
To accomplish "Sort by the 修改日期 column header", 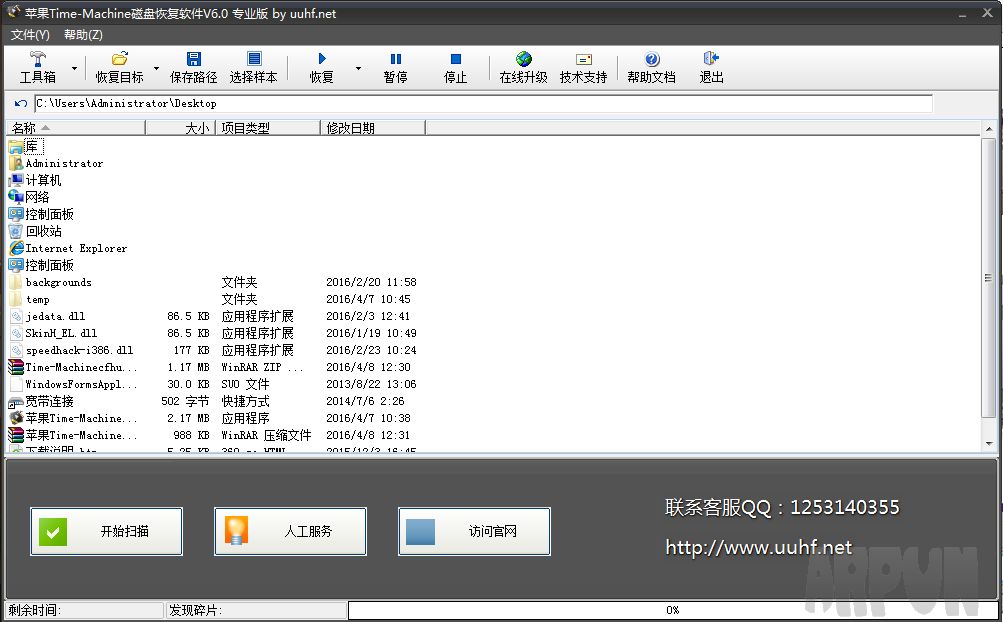I will pos(372,128).
